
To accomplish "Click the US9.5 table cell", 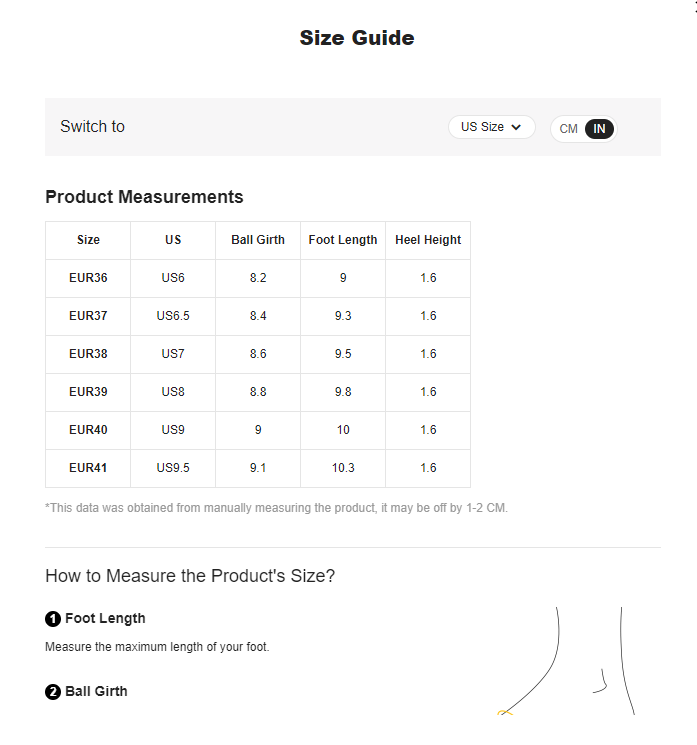I will pos(173,468).
